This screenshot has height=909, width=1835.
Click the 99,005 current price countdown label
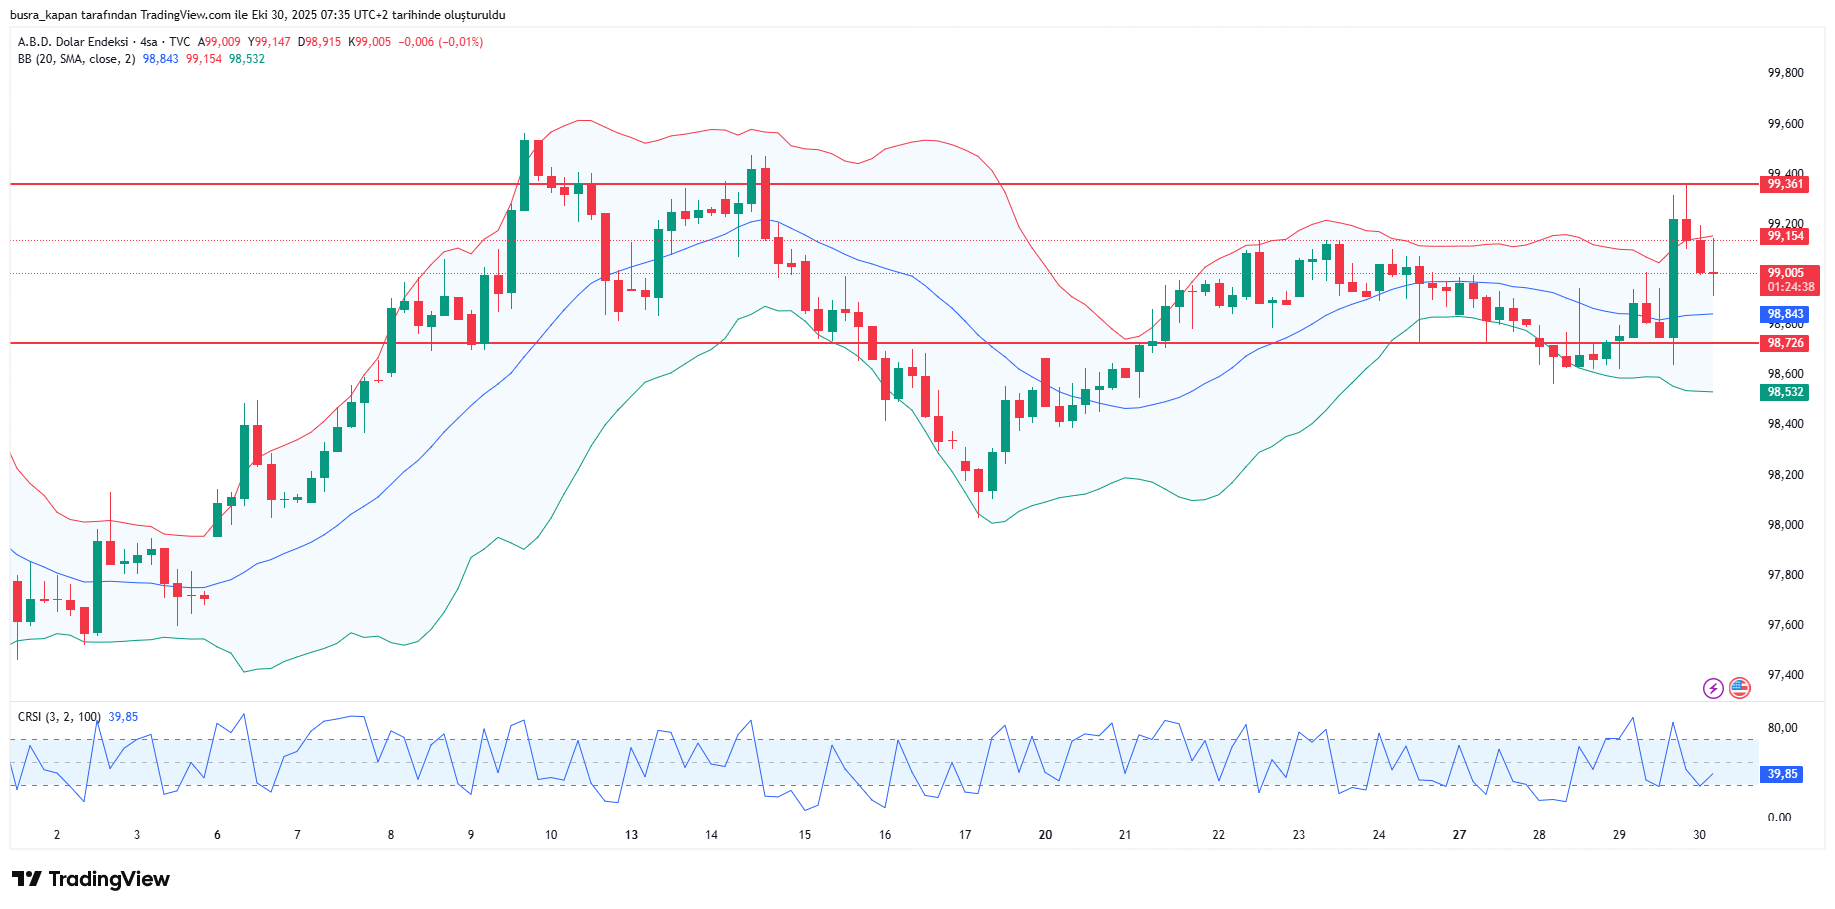click(1789, 280)
